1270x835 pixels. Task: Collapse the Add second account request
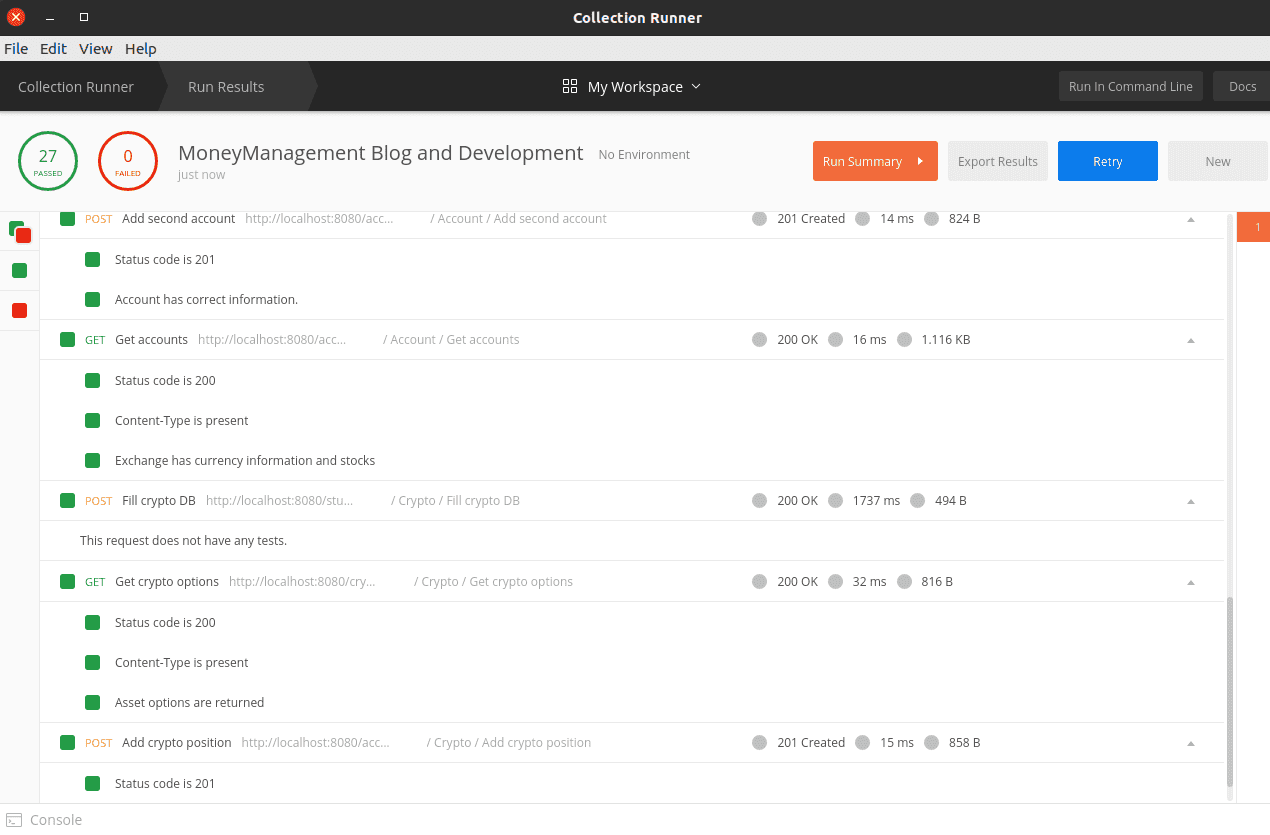click(x=1190, y=219)
